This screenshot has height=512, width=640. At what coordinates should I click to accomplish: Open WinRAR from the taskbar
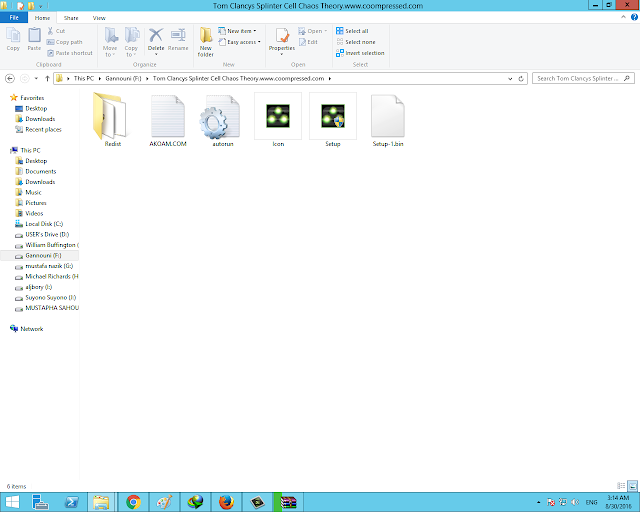[x=288, y=502]
